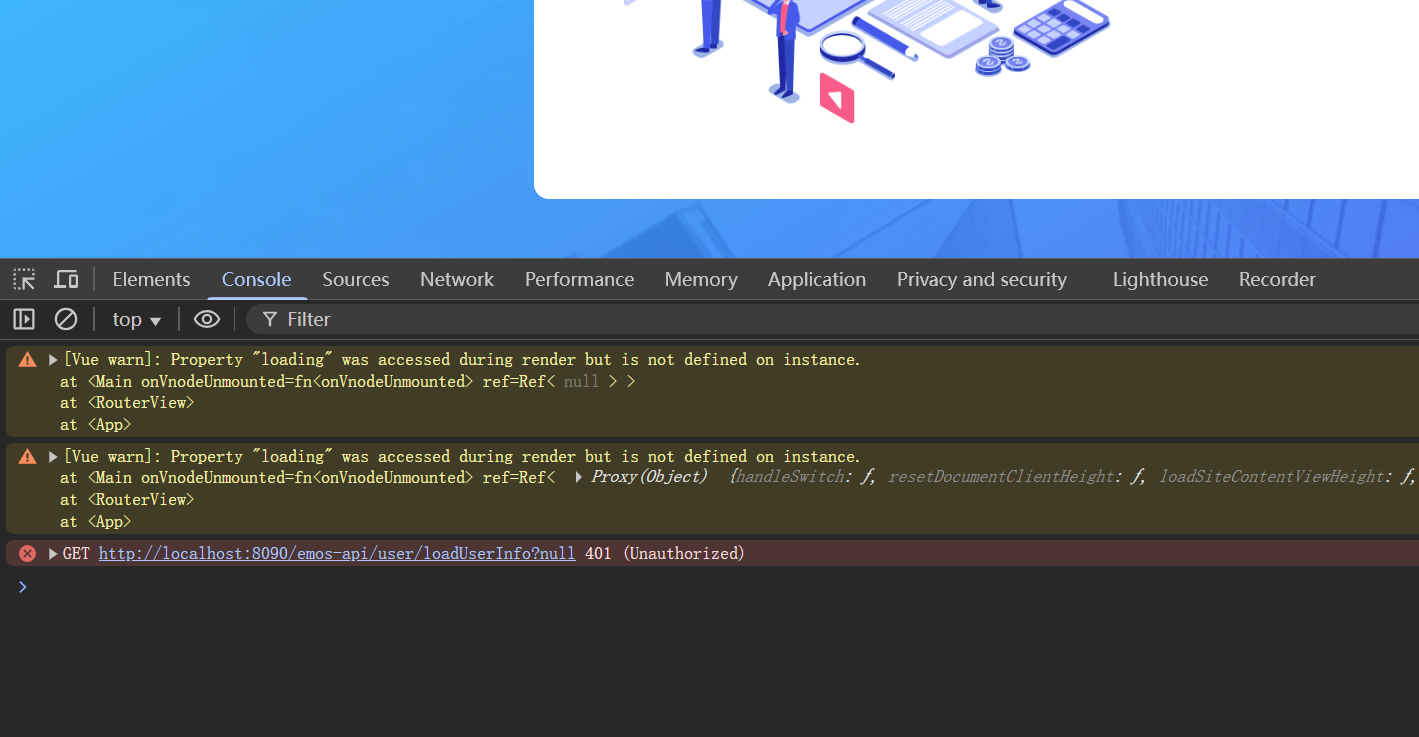This screenshot has width=1419, height=737.
Task: Switch to the Memory tab
Action: pyautogui.click(x=701, y=279)
